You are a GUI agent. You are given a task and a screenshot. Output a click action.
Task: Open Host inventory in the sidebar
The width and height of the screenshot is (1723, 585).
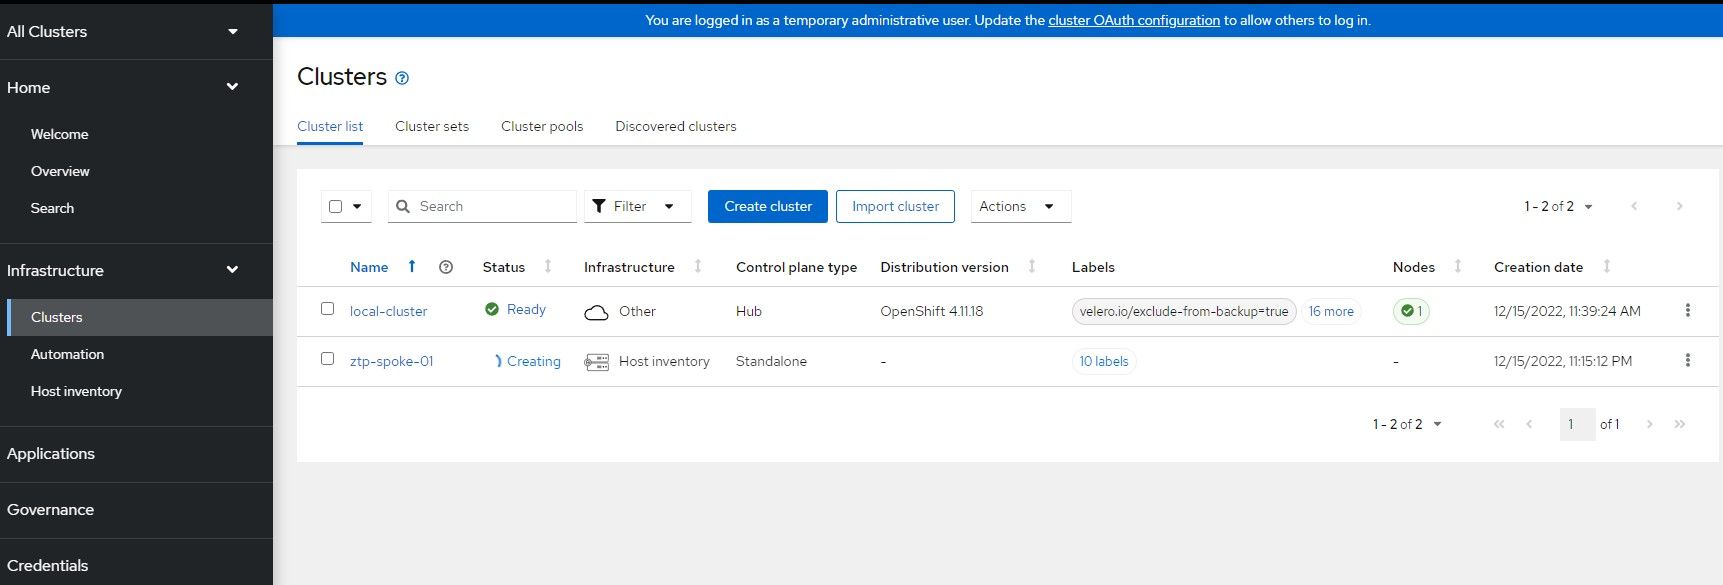(x=76, y=391)
